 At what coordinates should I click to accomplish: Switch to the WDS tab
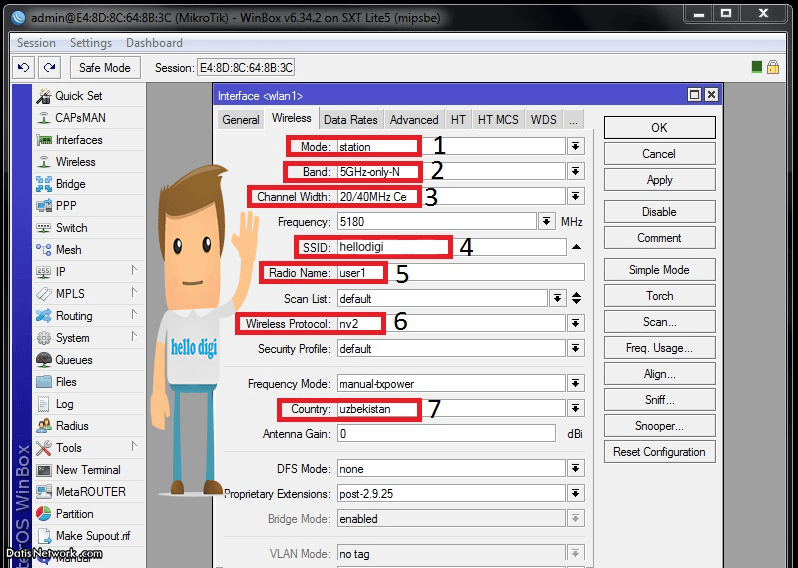pyautogui.click(x=544, y=120)
